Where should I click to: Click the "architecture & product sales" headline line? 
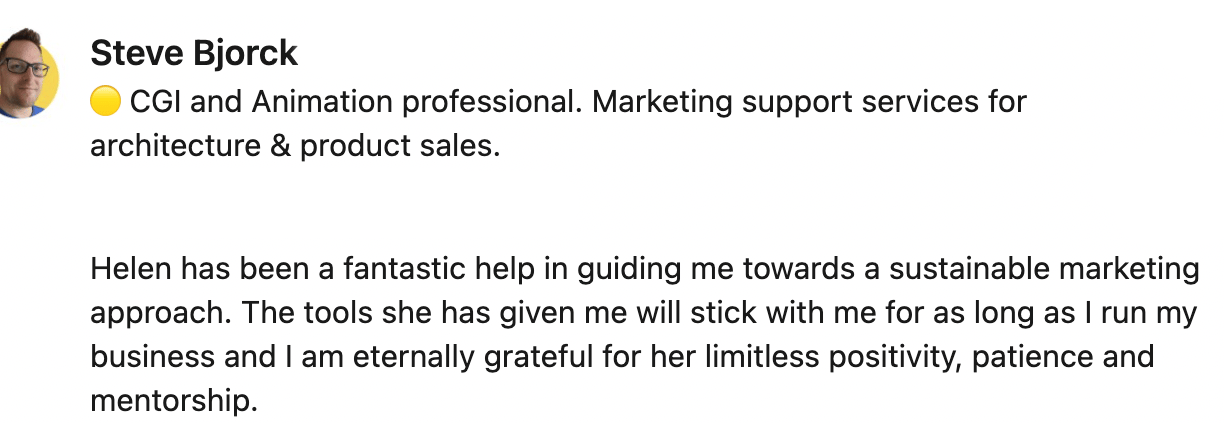(294, 146)
